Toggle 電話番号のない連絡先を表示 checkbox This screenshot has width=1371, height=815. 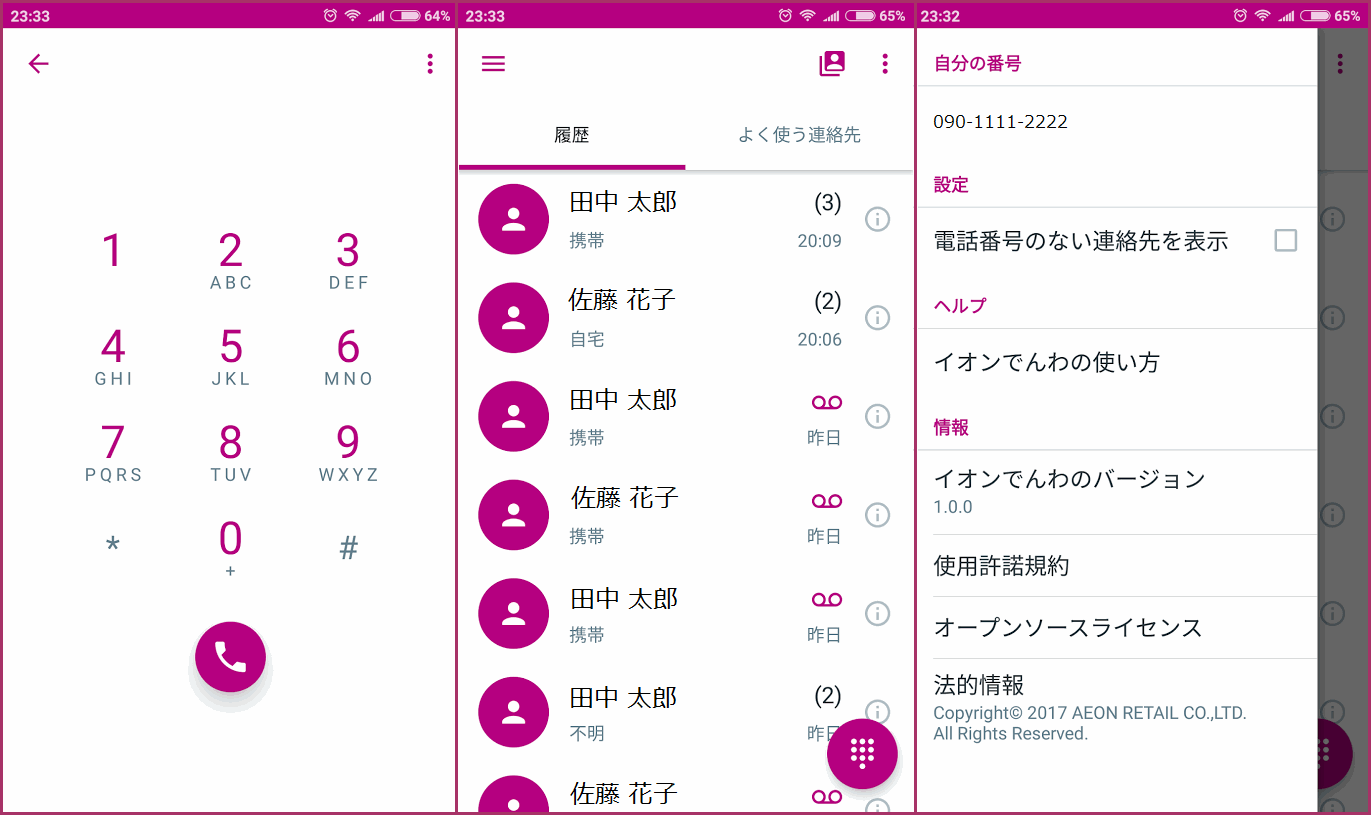click(1286, 240)
